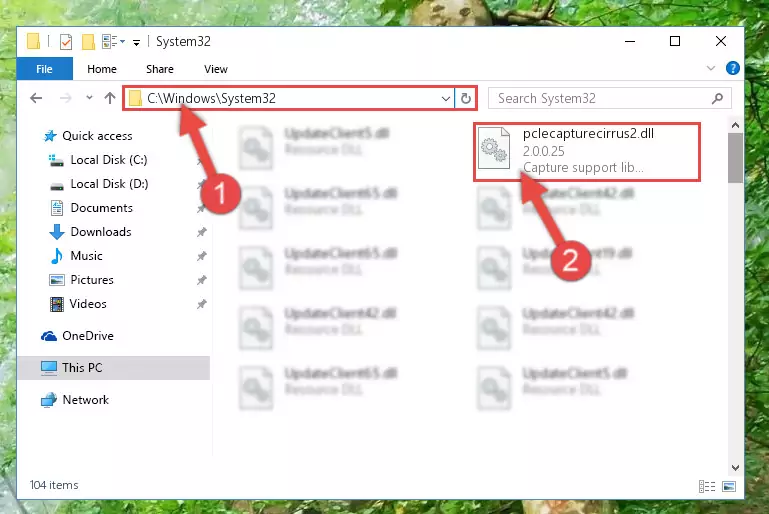
Task: Open Local Disk (D:) in sidebar
Action: click(x=109, y=184)
